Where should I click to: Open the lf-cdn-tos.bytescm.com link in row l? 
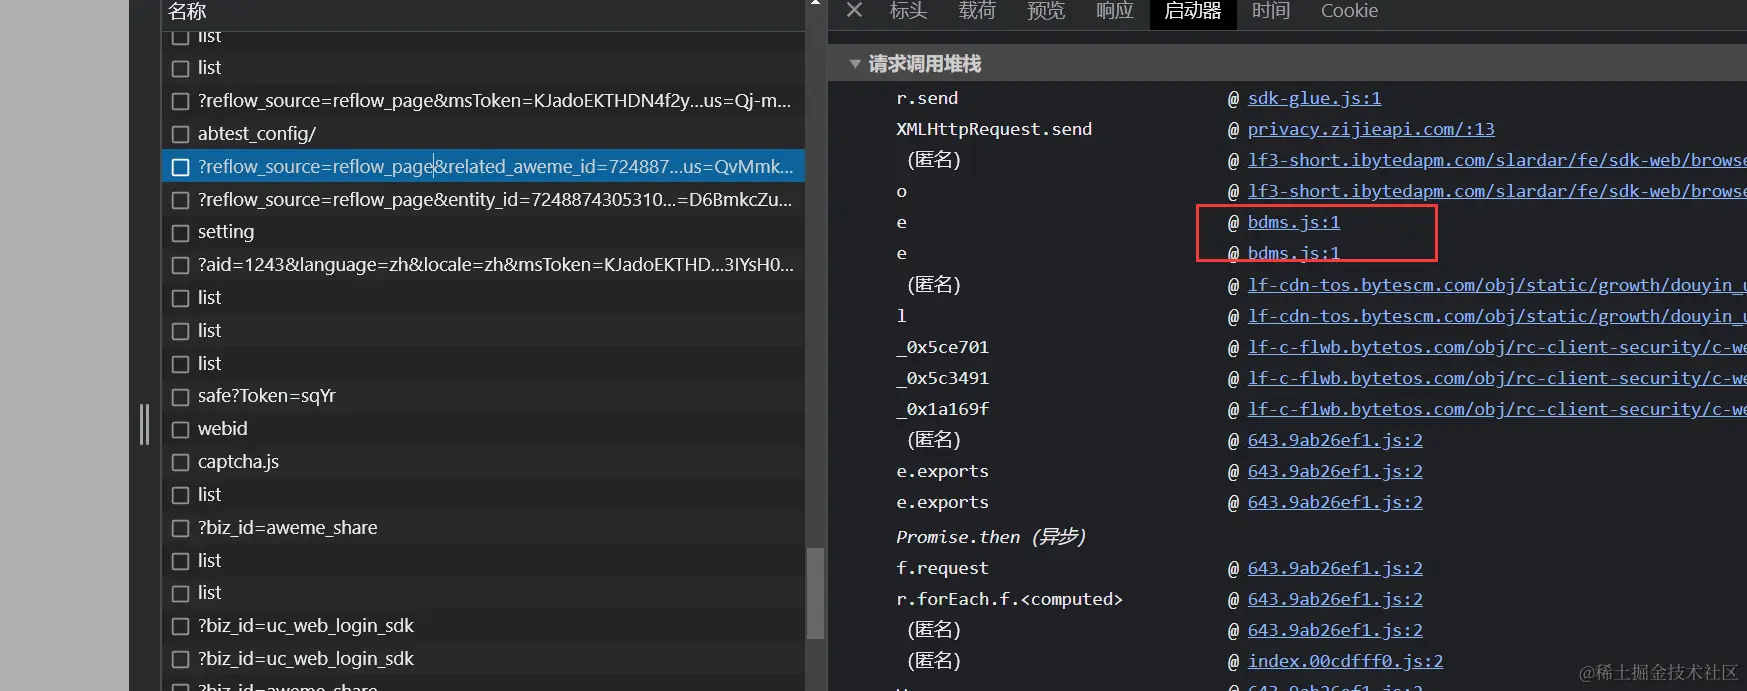[1497, 316]
